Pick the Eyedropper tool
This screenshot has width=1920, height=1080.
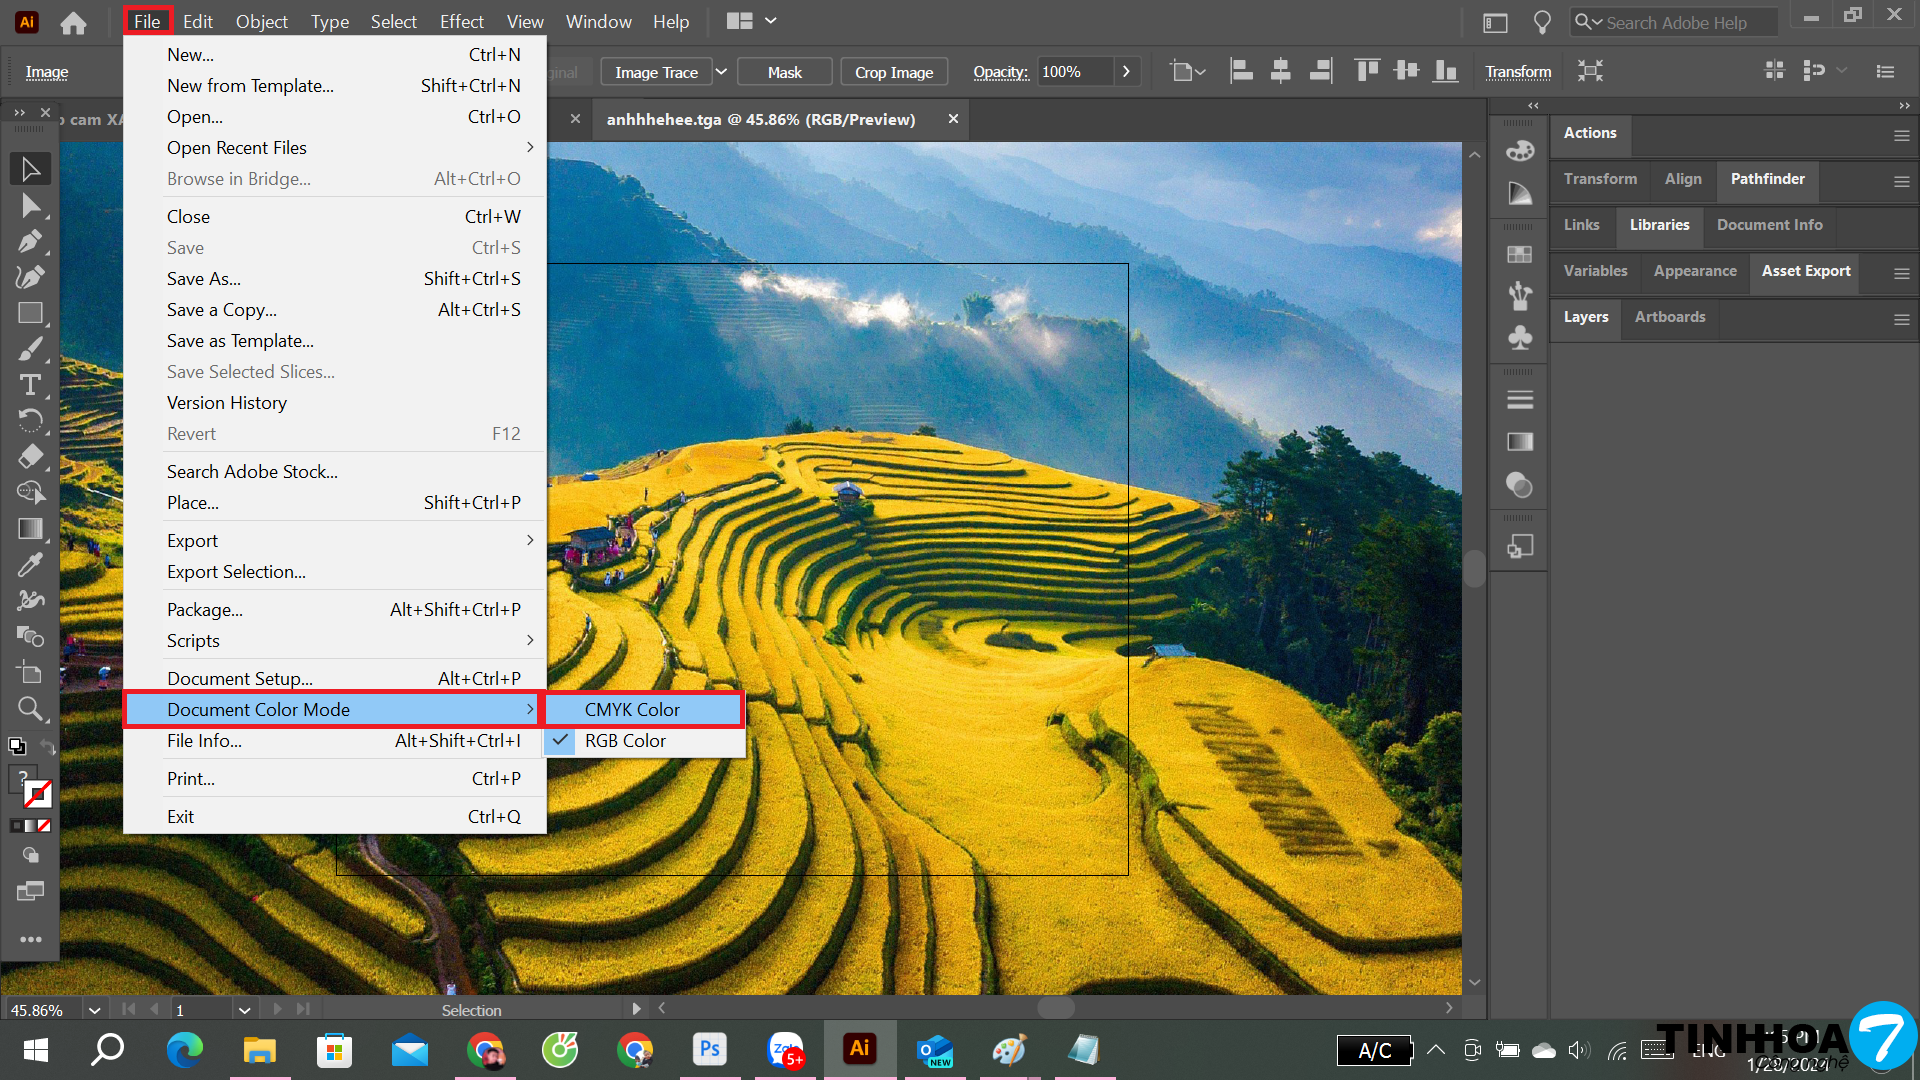click(x=30, y=565)
